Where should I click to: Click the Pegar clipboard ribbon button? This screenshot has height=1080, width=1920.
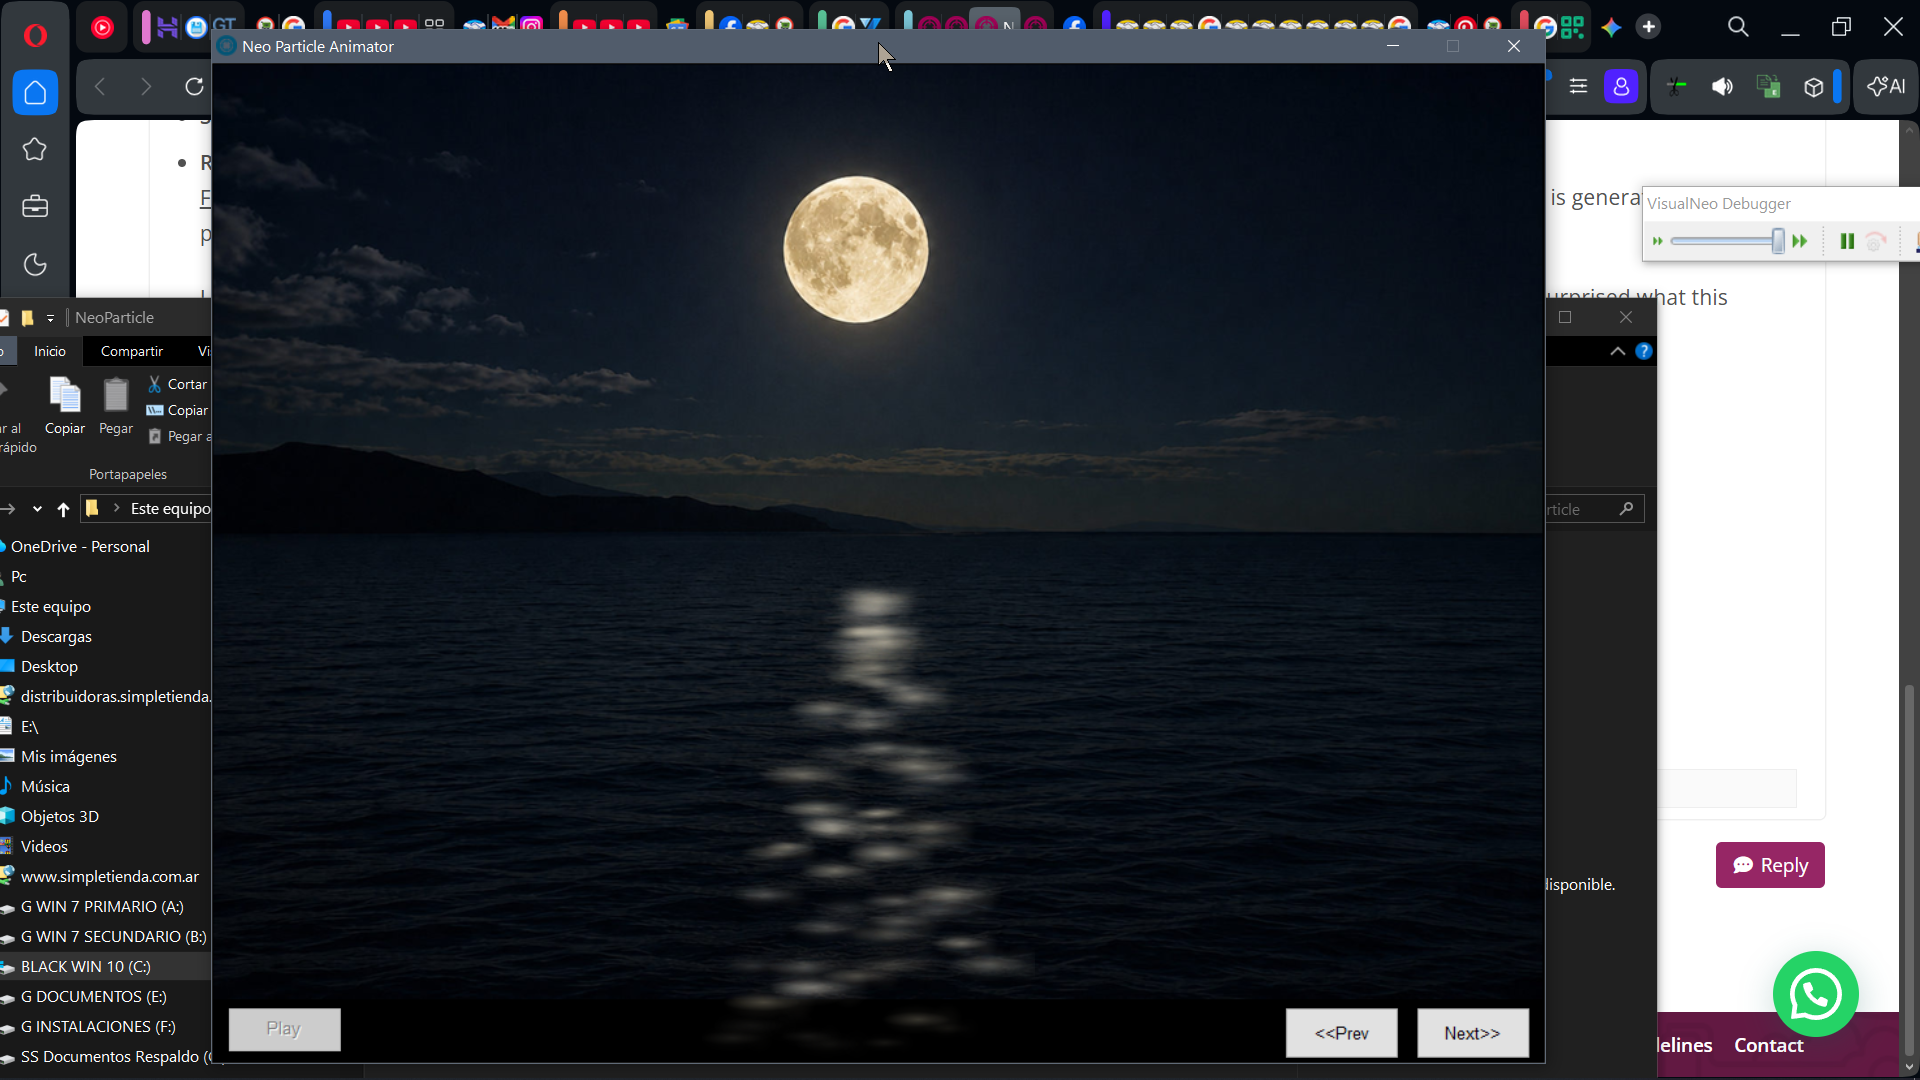[x=116, y=406]
